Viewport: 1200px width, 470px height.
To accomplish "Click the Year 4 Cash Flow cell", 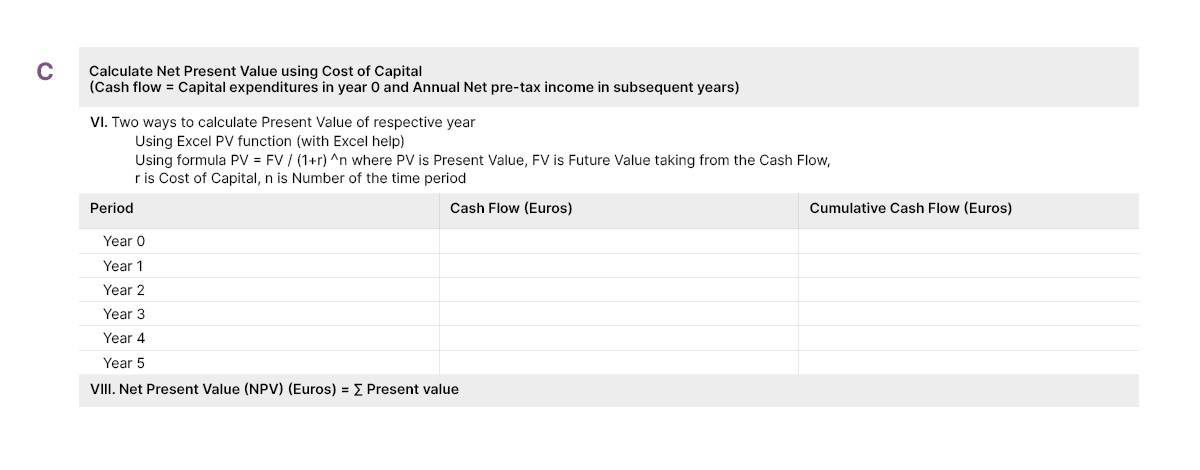I will point(618,338).
